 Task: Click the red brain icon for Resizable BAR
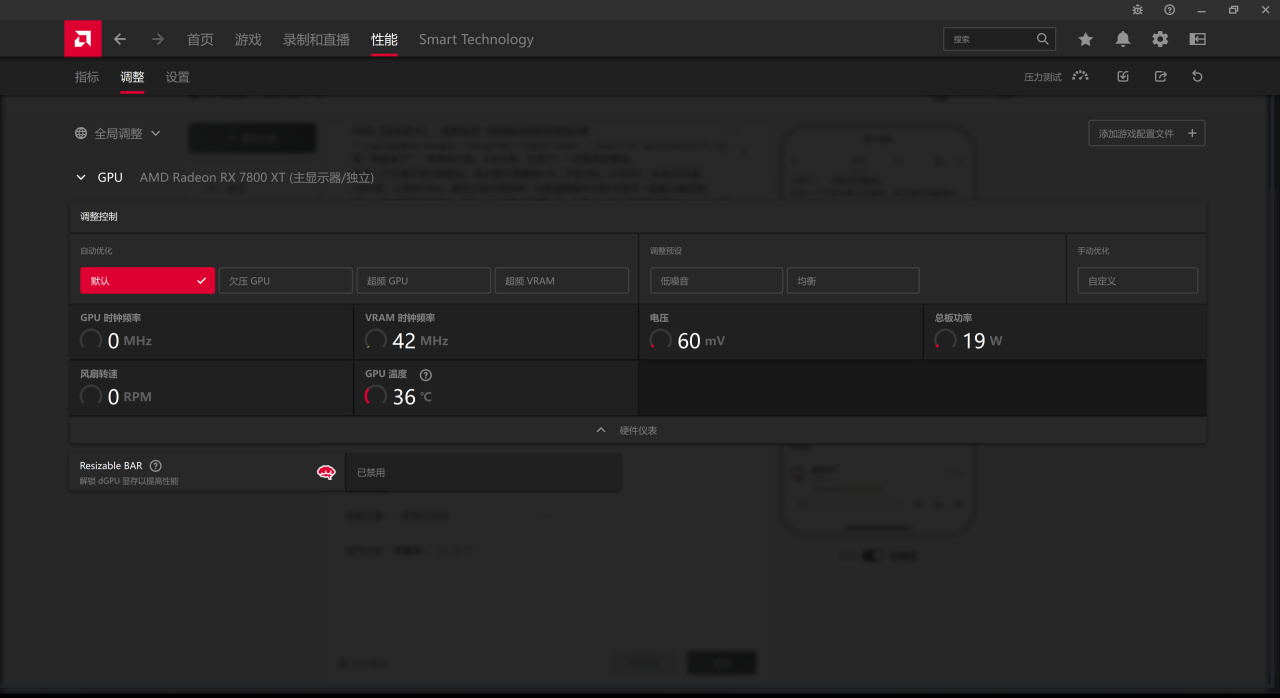(x=326, y=472)
